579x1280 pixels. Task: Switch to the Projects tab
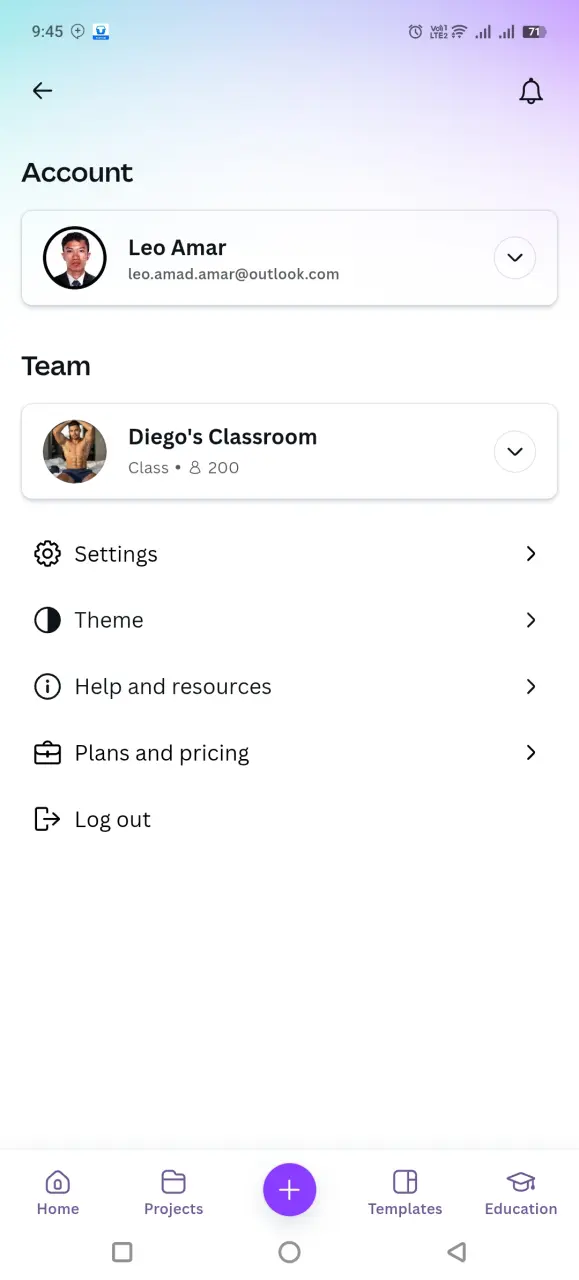coord(173,1192)
